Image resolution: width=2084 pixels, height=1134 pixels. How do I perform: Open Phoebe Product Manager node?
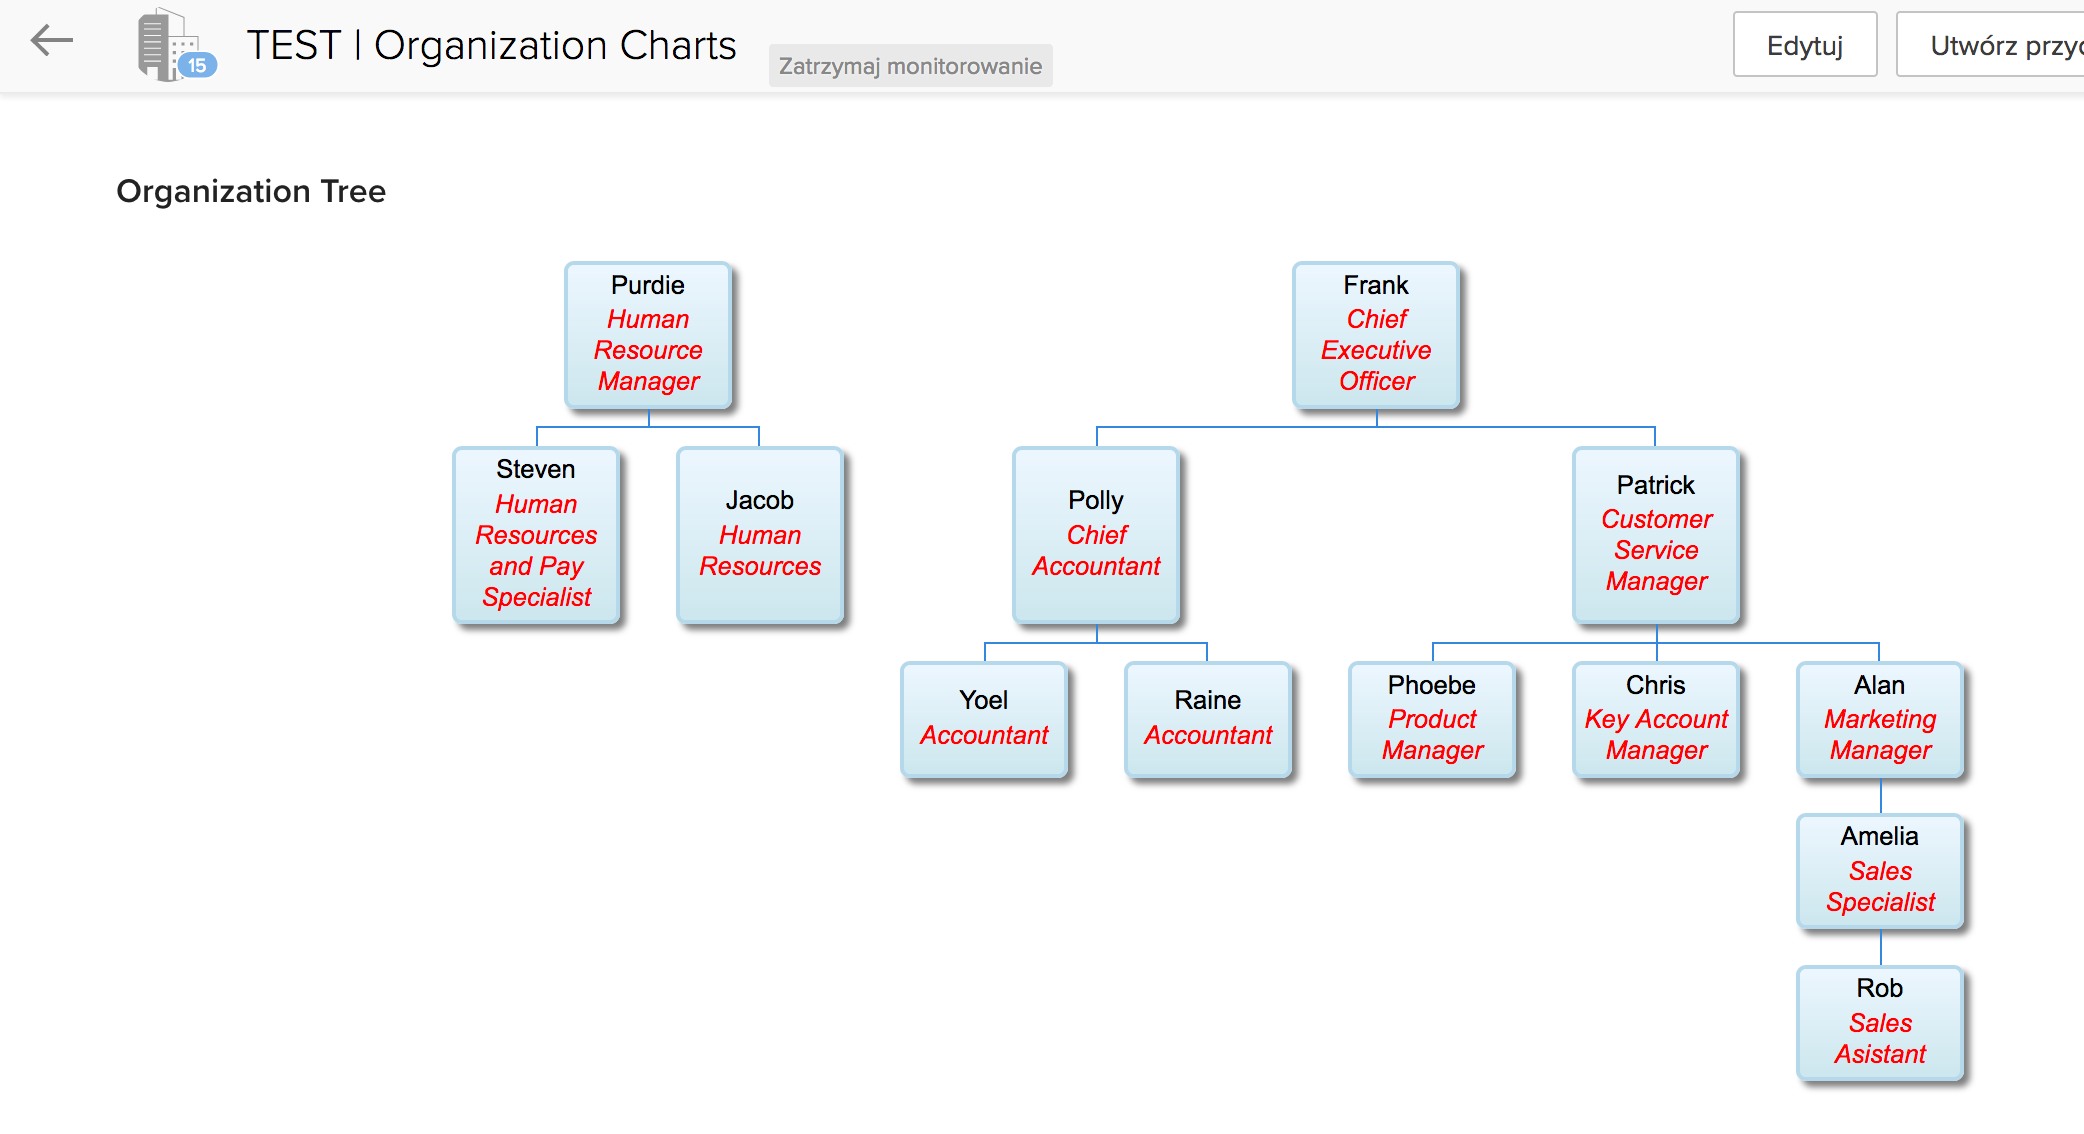click(x=1432, y=719)
